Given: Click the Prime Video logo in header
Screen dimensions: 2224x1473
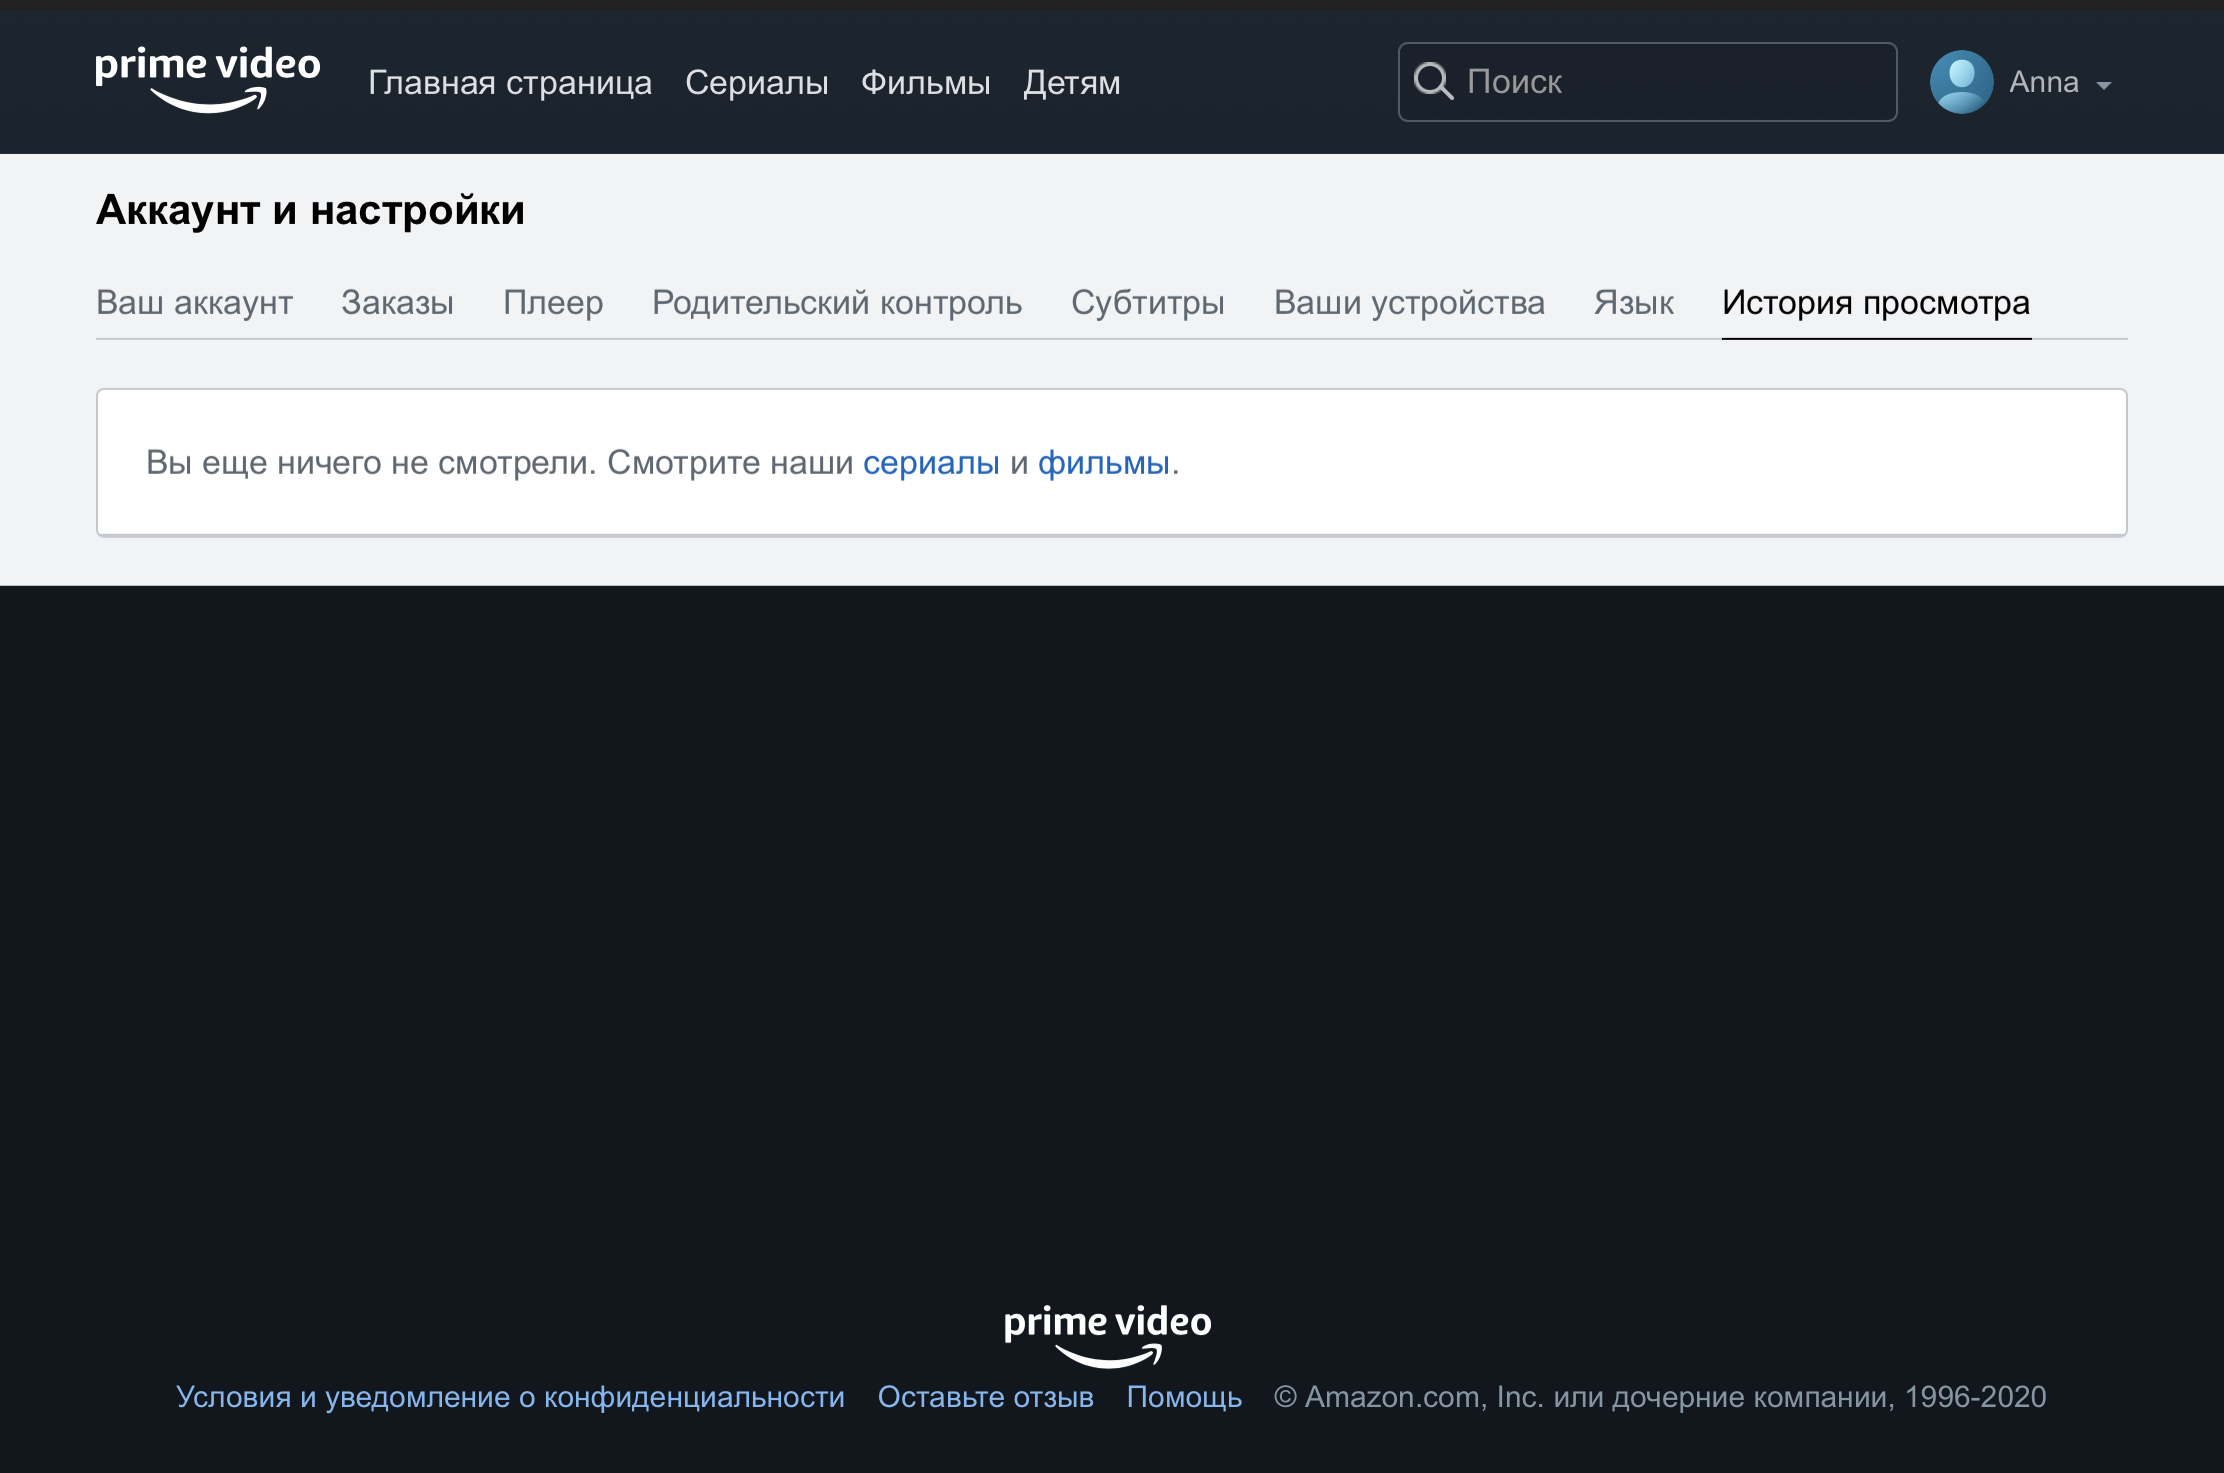Looking at the screenshot, I should [207, 79].
